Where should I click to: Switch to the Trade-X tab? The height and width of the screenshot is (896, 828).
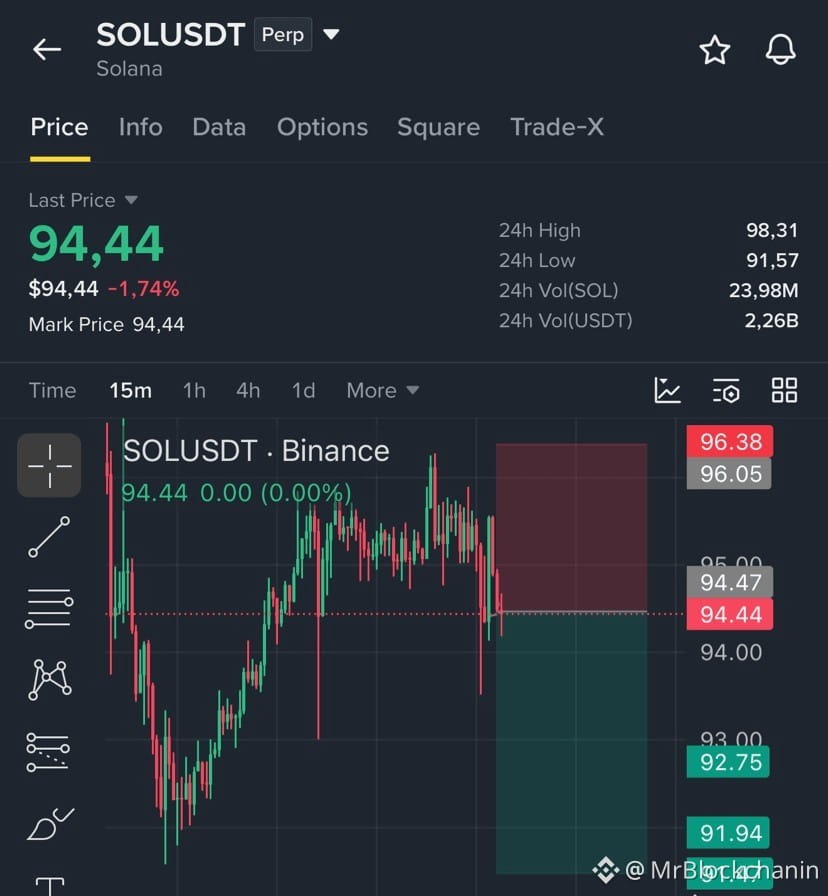tap(557, 127)
